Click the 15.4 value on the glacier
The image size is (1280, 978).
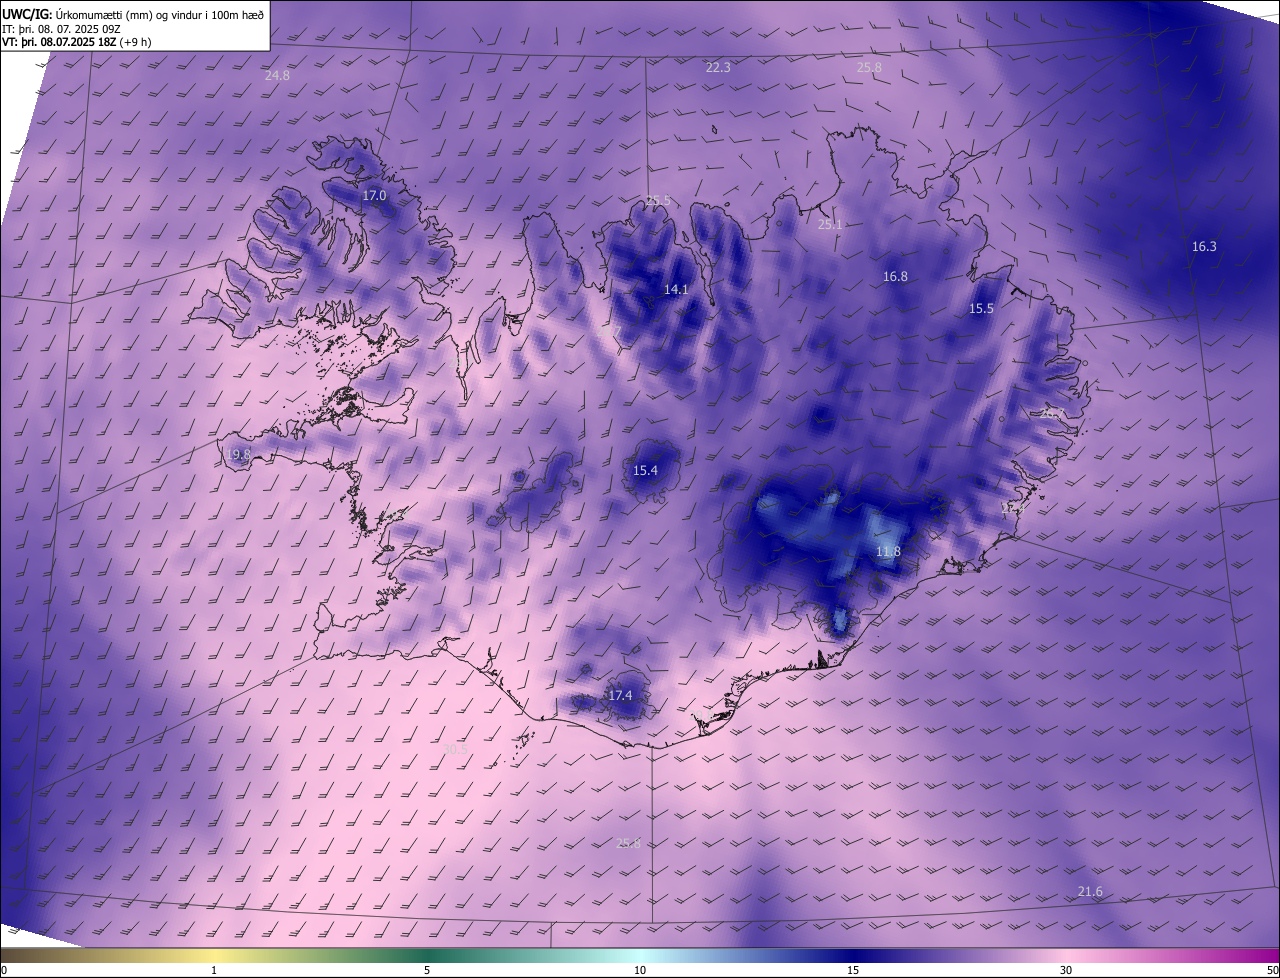point(645,471)
